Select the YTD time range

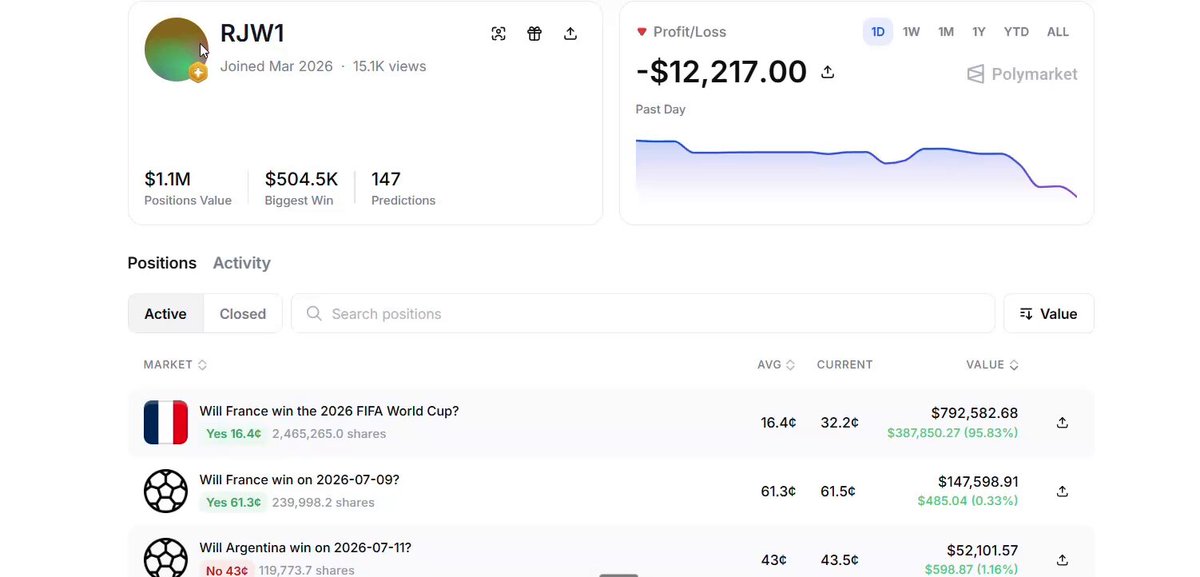click(x=1016, y=32)
